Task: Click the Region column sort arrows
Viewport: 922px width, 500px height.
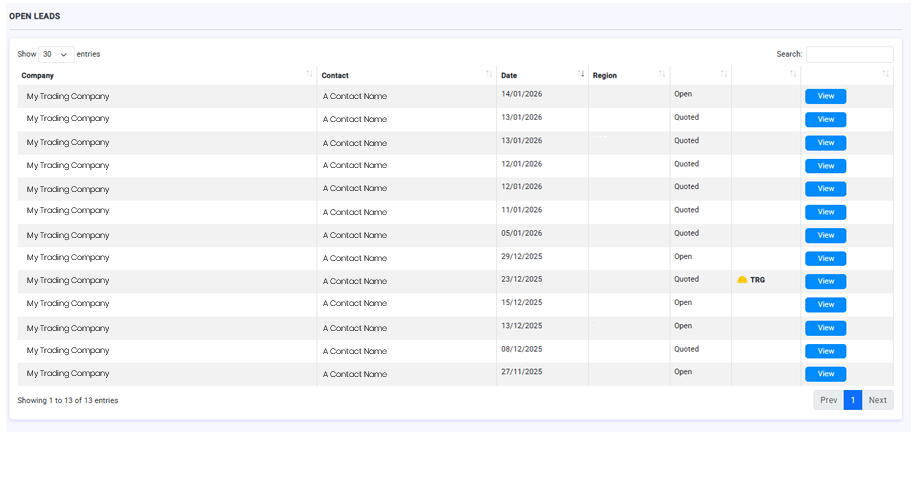Action: [x=661, y=75]
